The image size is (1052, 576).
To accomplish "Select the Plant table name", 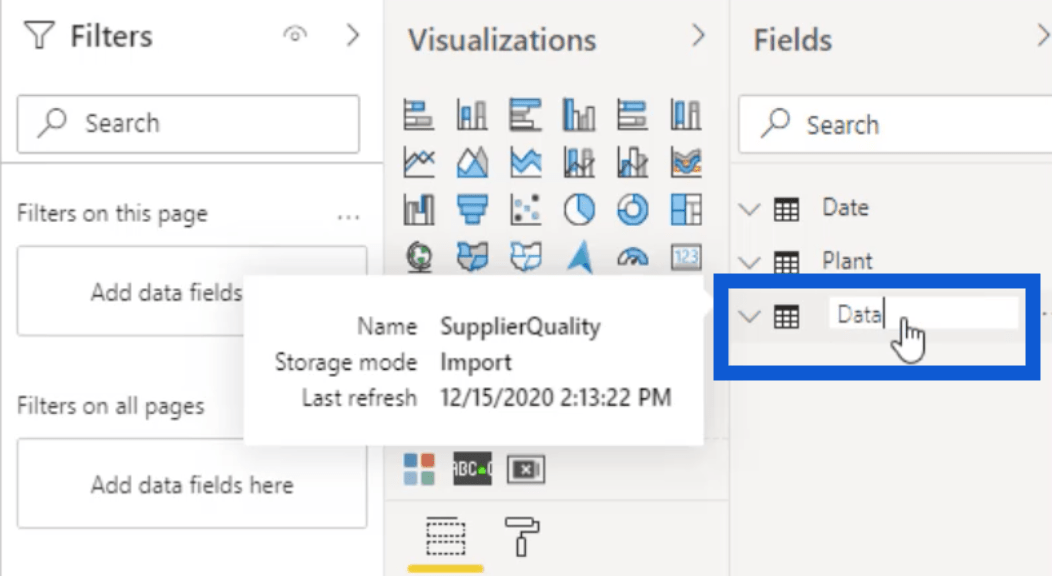I will [x=847, y=261].
